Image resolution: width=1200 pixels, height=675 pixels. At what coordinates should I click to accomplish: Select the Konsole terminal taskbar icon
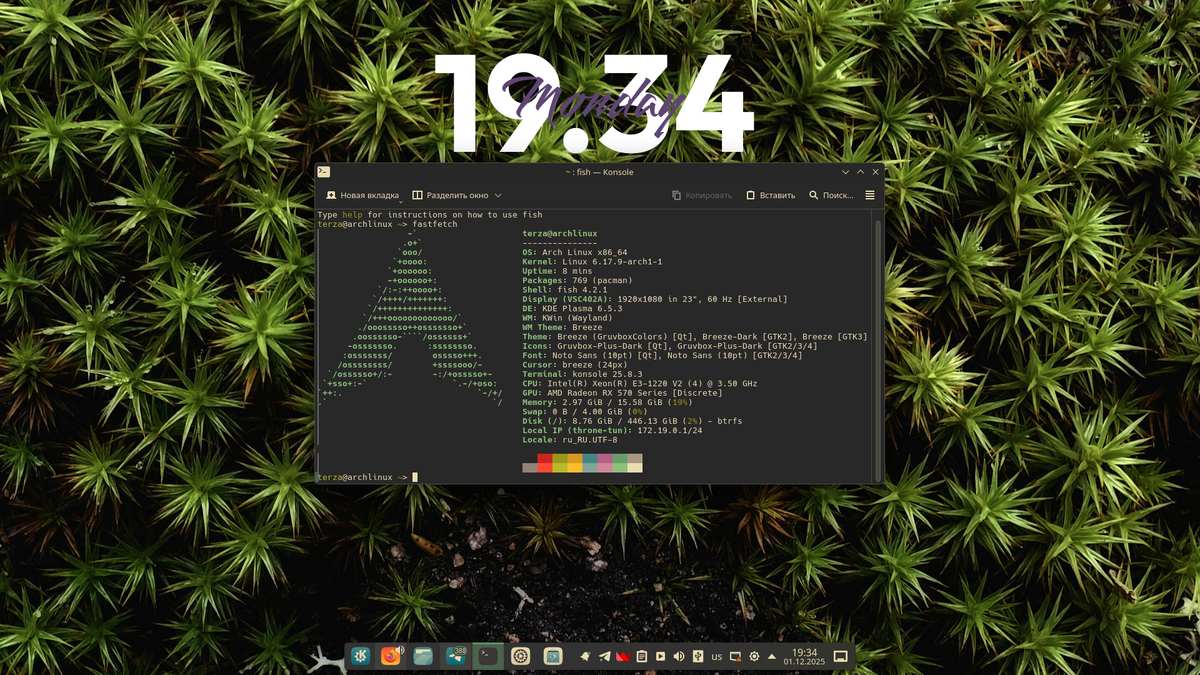(x=488, y=656)
